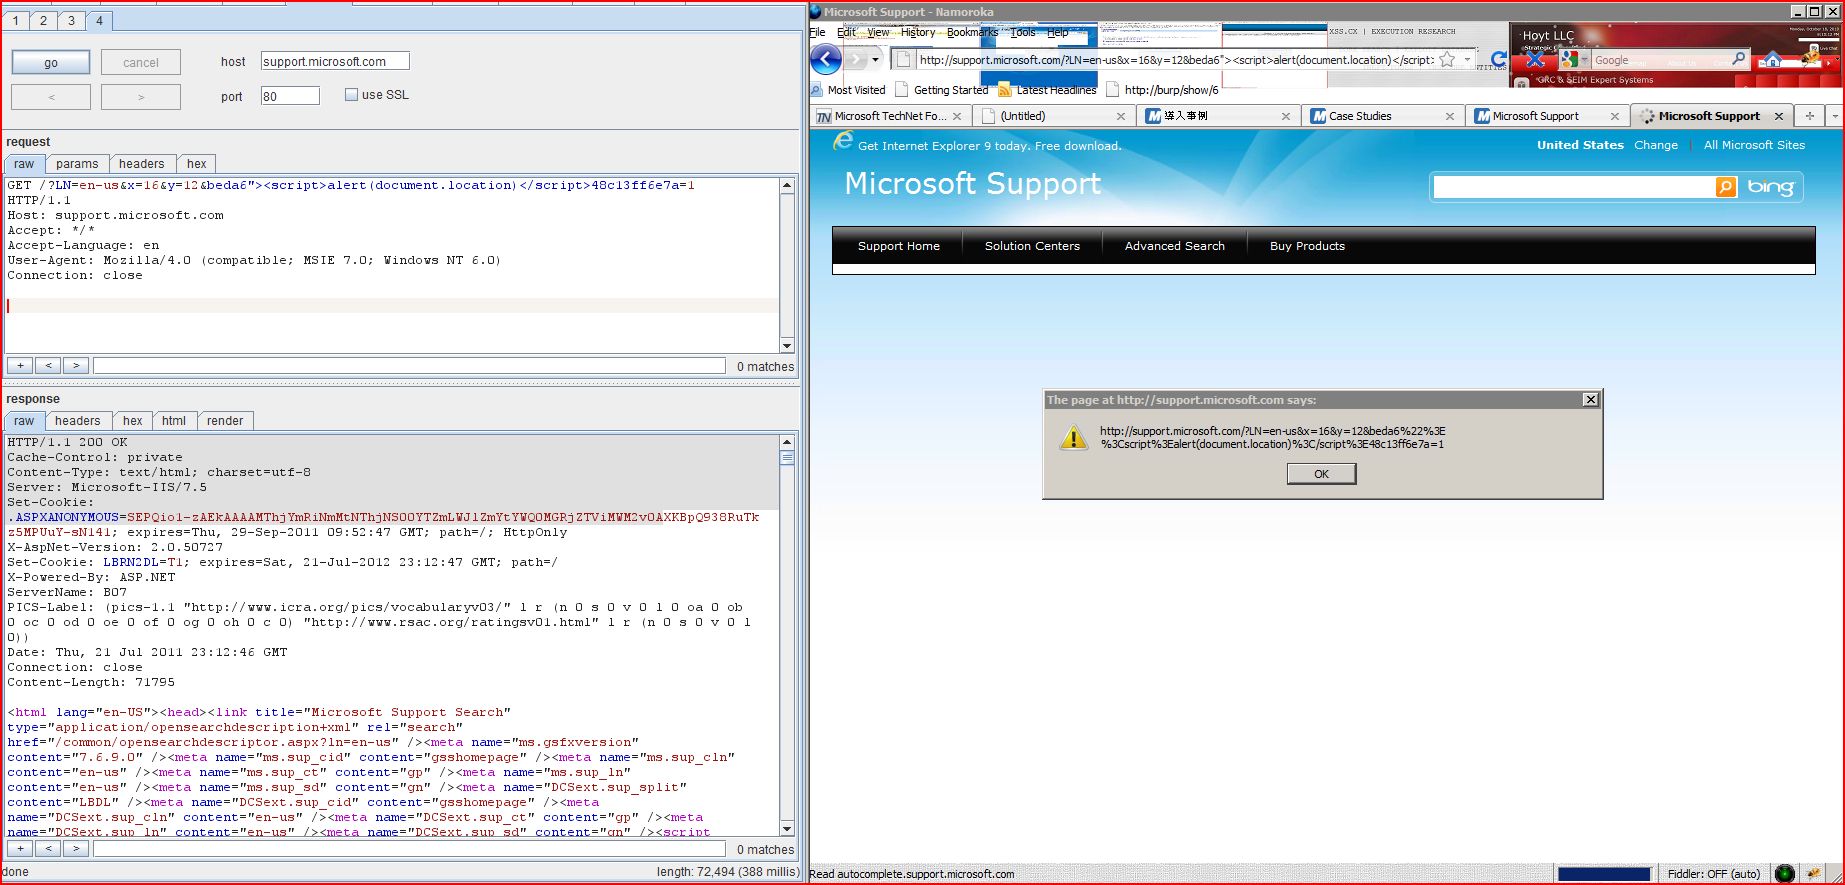Close the Case Studies tab
This screenshot has height=885, width=1845.
1449,116
